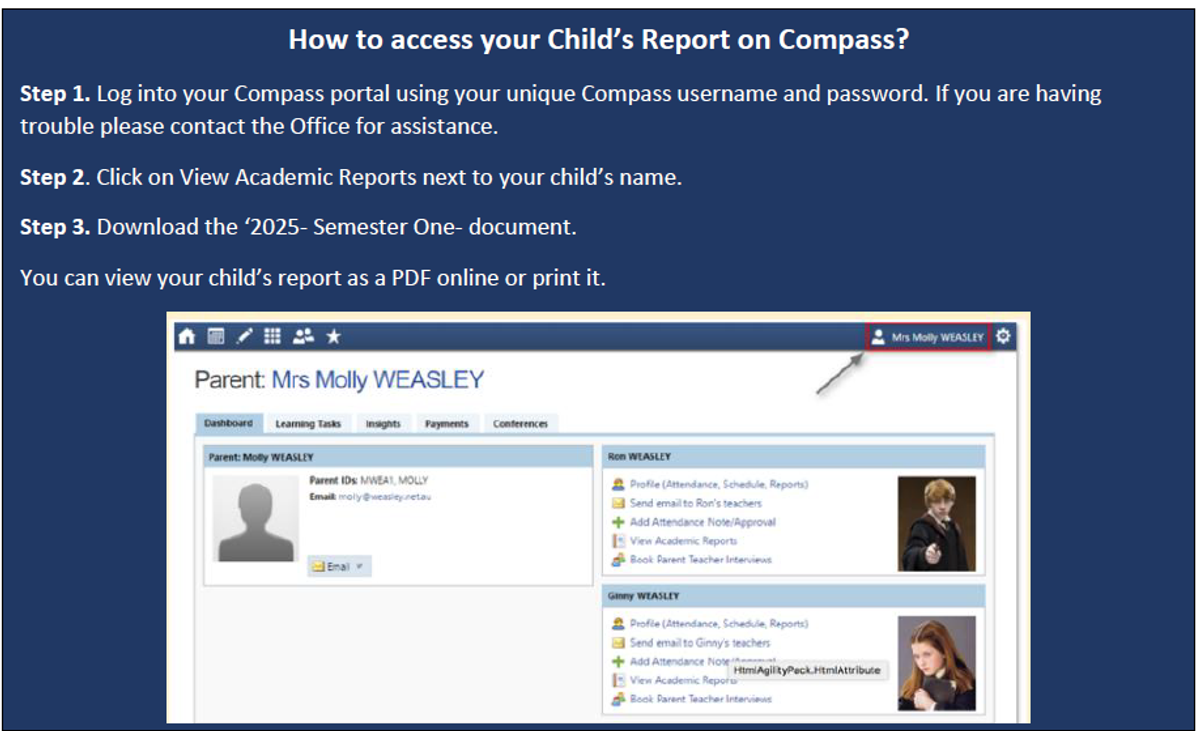The width and height of the screenshot is (1200, 731).
Task: Click green plus icon in Ginny's panel
Action: (x=618, y=661)
